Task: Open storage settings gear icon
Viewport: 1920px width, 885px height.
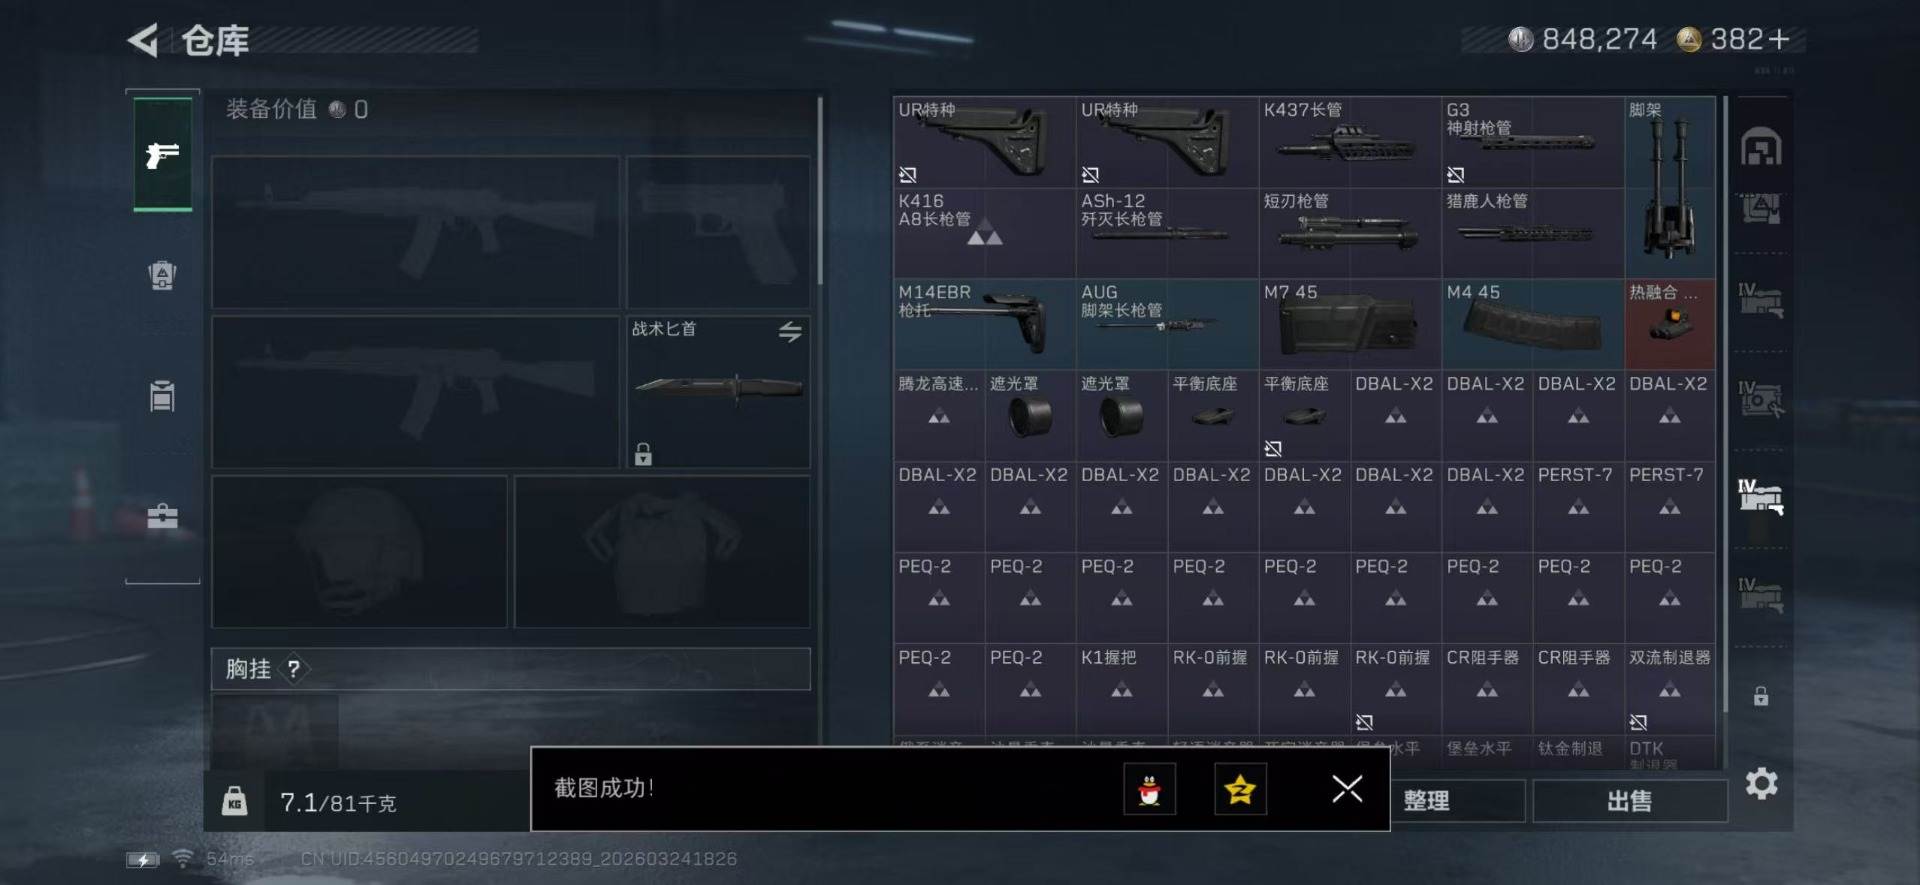Action: pyautogui.click(x=1761, y=783)
